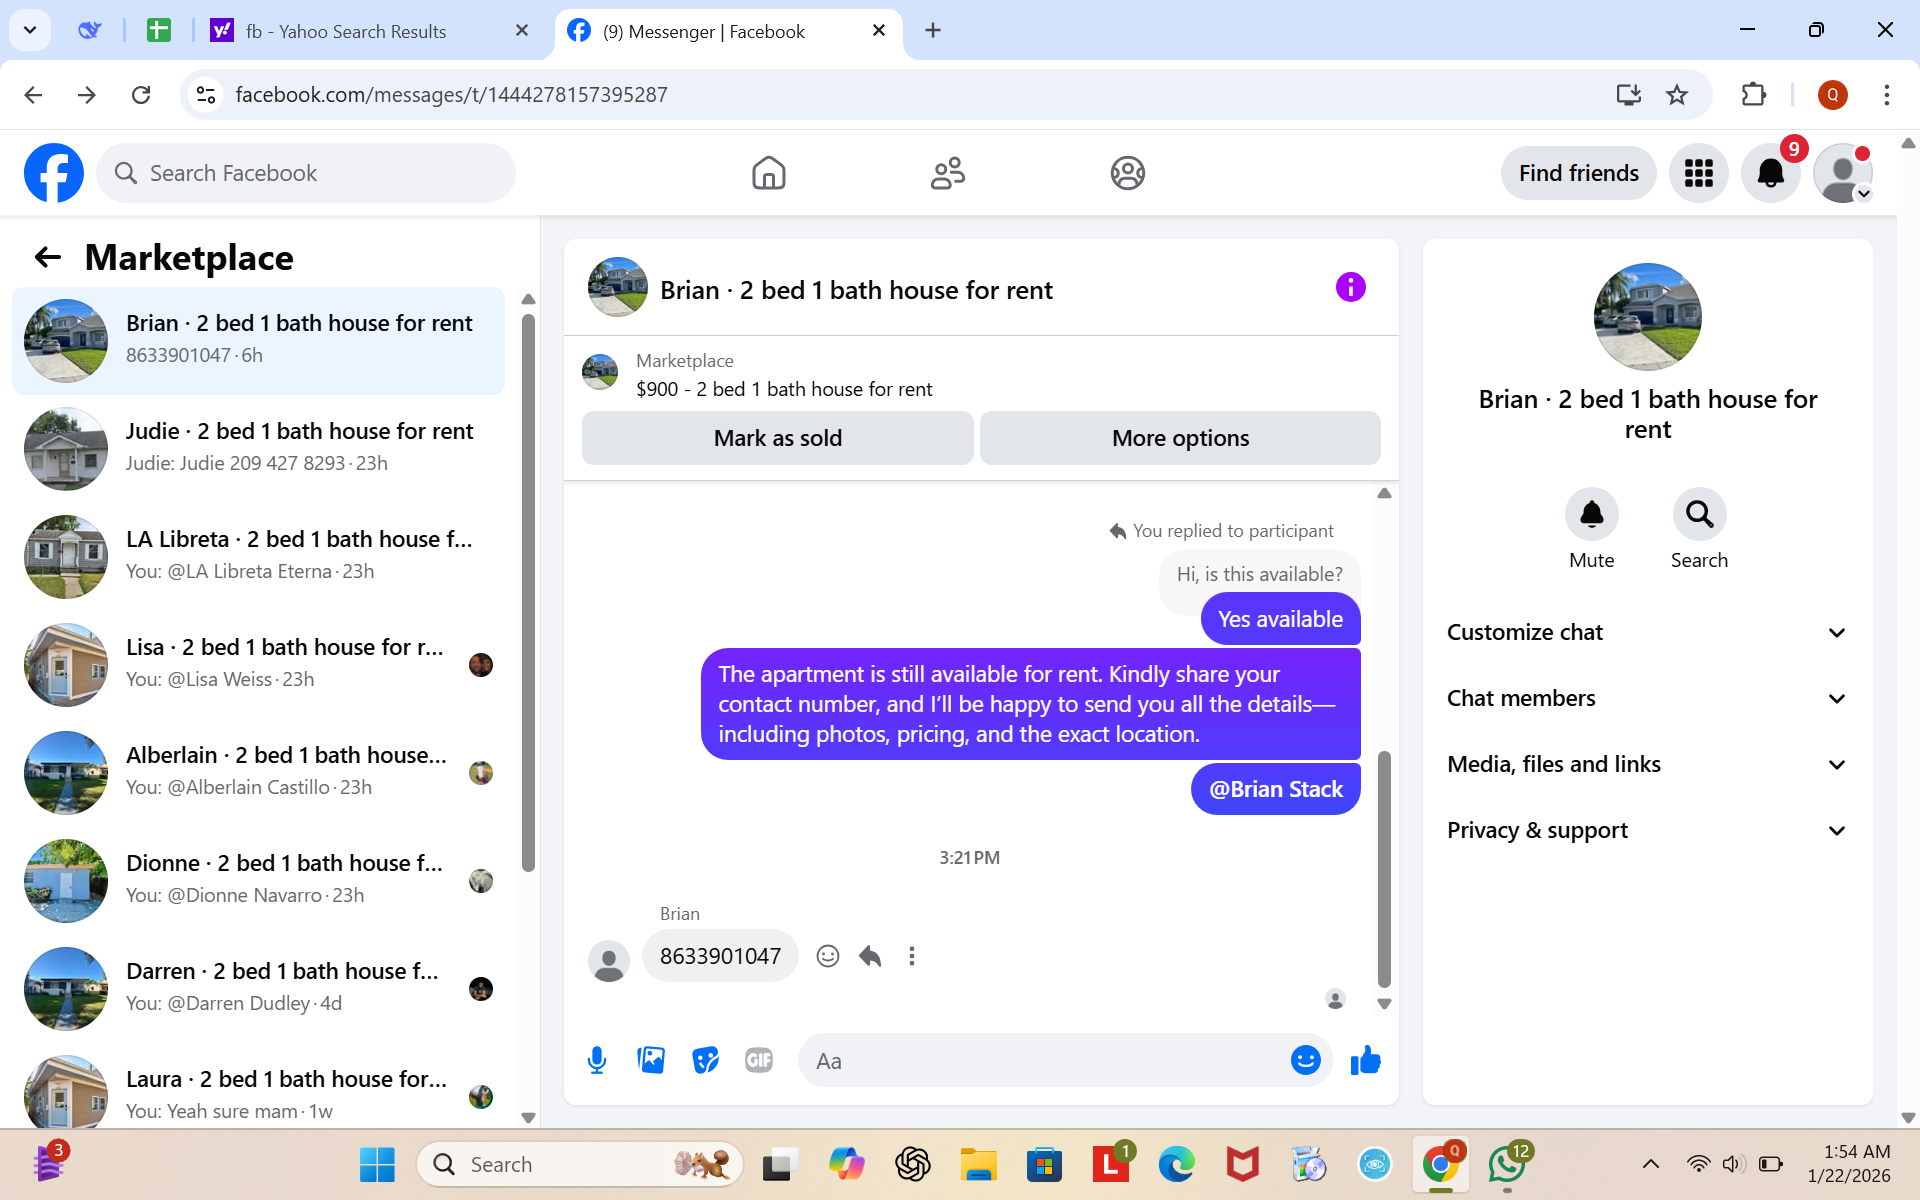Expand Chat members section
Screen dimensions: 1920x1200
click(1646, 698)
